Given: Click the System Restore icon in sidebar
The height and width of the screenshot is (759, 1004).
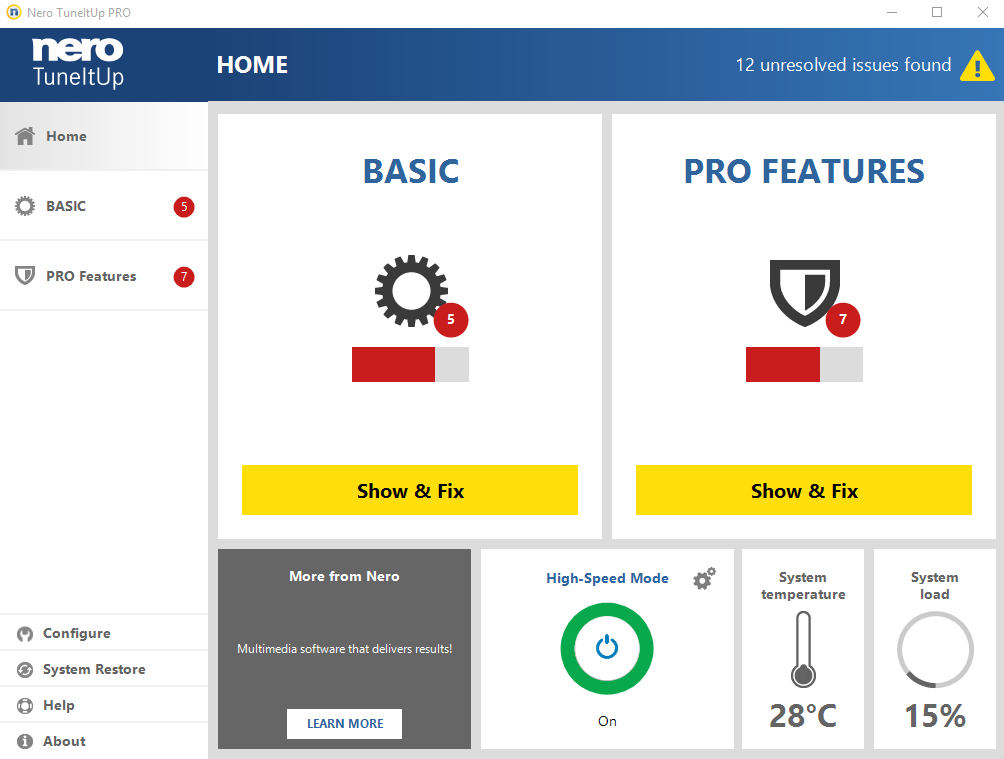Looking at the screenshot, I should point(25,669).
